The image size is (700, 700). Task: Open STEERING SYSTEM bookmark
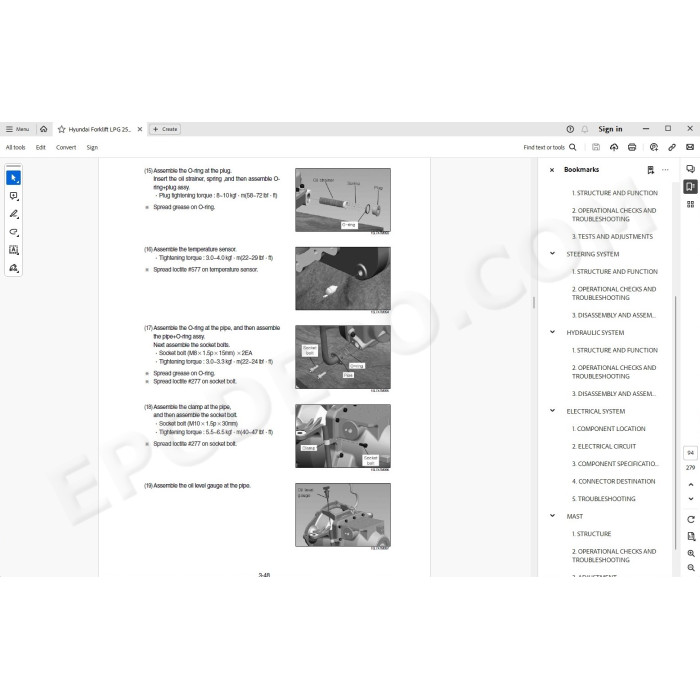click(593, 254)
